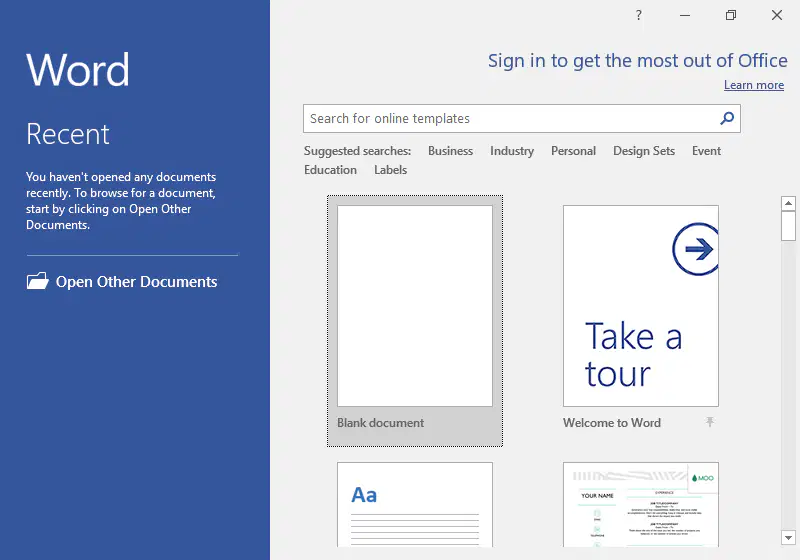Screen dimensions: 800x560
Task: Pick the Event suggested search
Action: (x=706, y=151)
